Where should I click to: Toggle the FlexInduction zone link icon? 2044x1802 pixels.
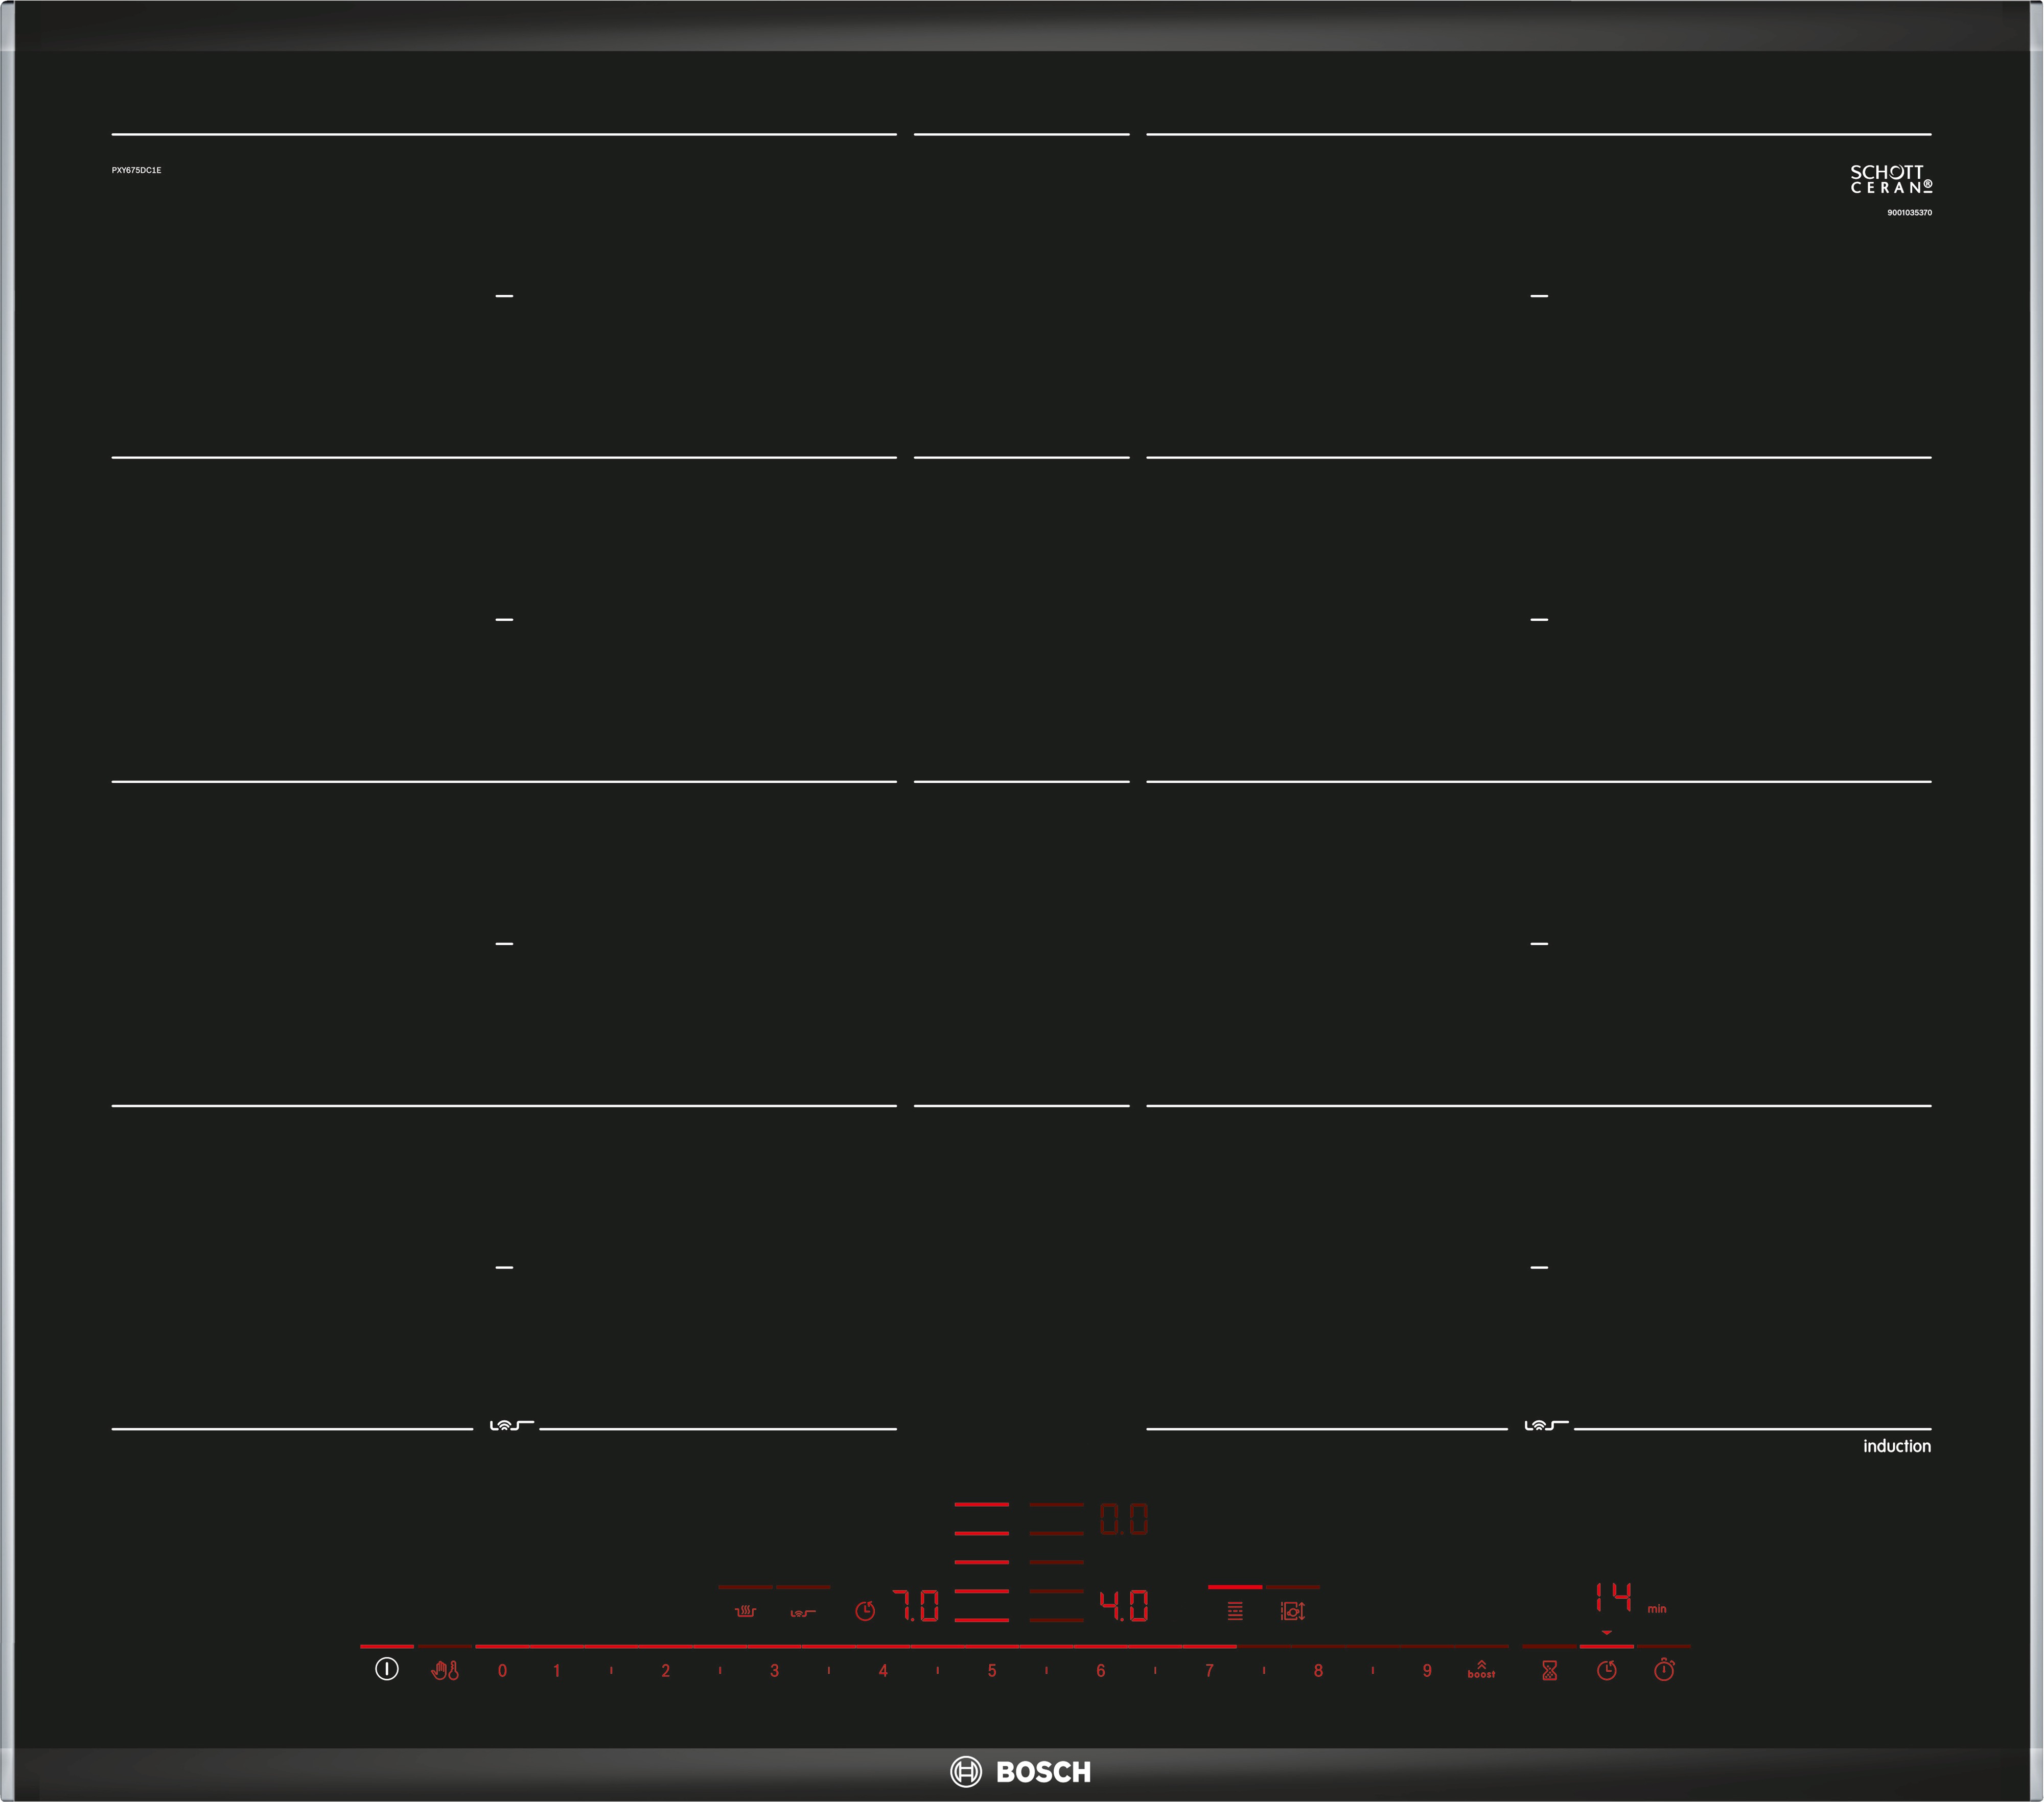[x=1235, y=1610]
